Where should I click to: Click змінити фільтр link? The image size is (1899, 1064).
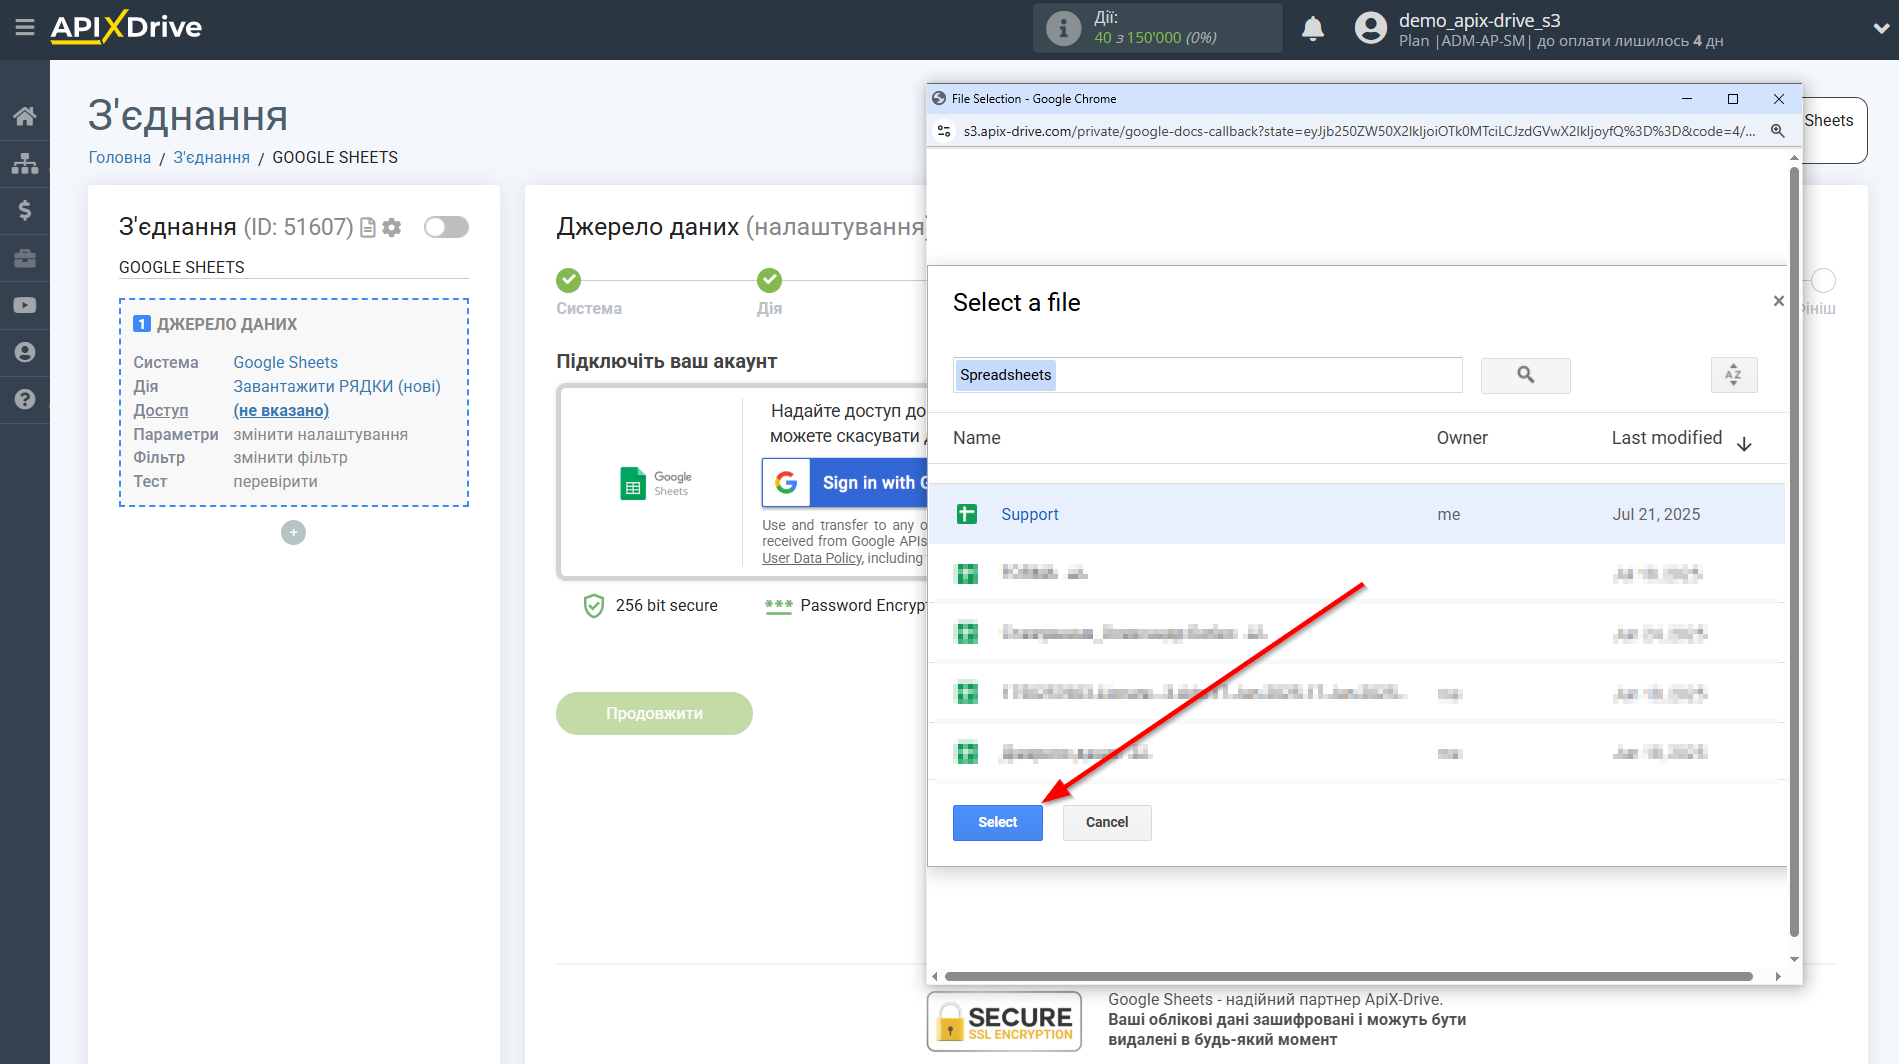(x=291, y=457)
